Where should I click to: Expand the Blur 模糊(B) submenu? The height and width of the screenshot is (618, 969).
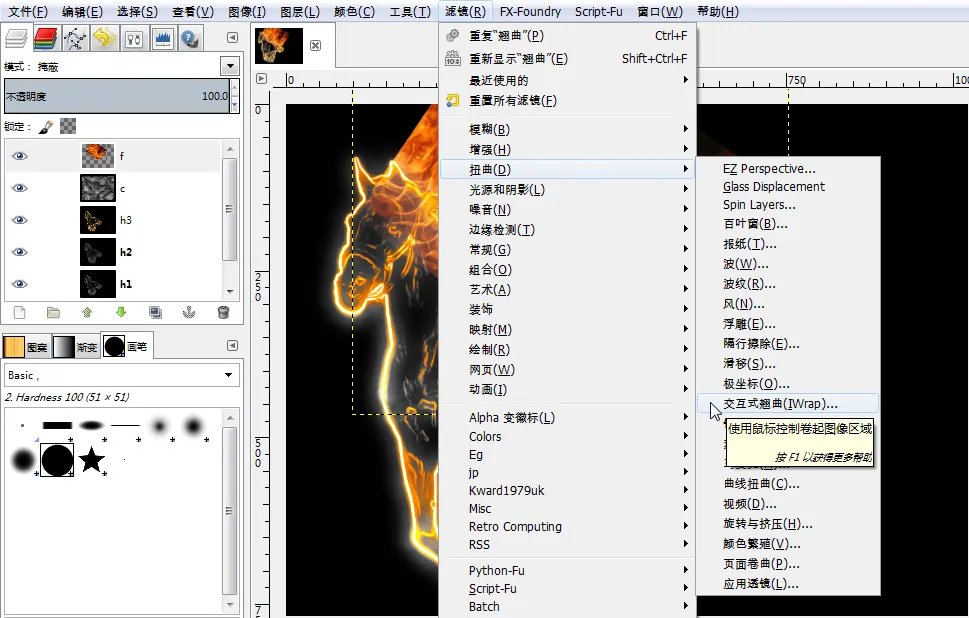coord(567,129)
